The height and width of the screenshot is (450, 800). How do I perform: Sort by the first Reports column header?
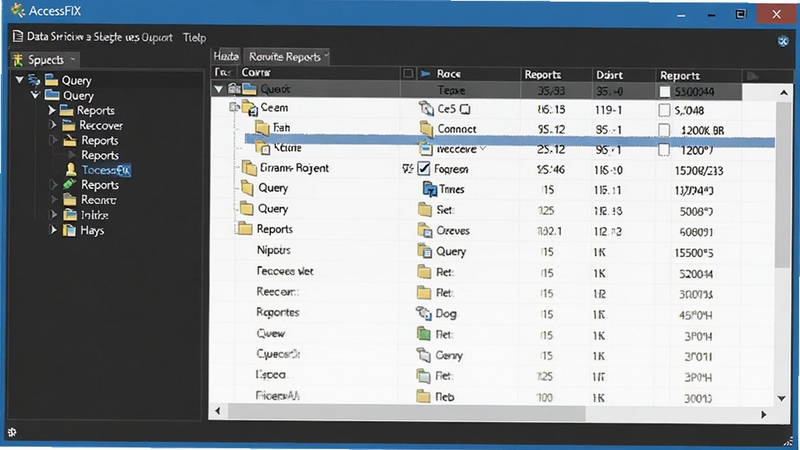(x=556, y=74)
